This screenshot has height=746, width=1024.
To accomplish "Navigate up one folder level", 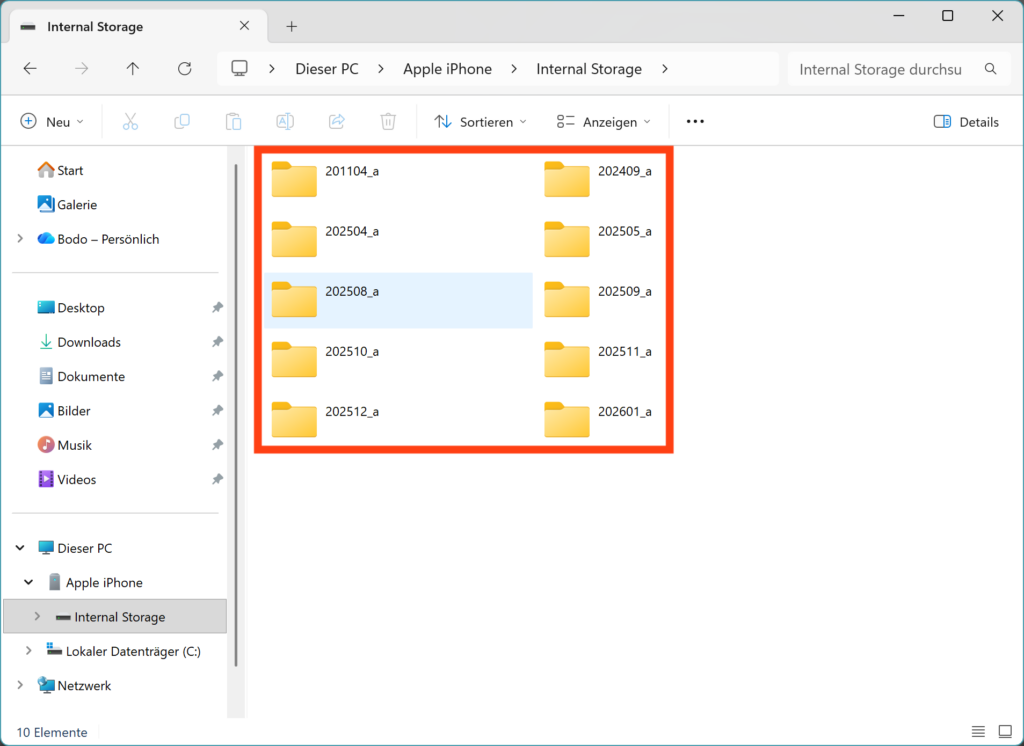I will point(132,68).
